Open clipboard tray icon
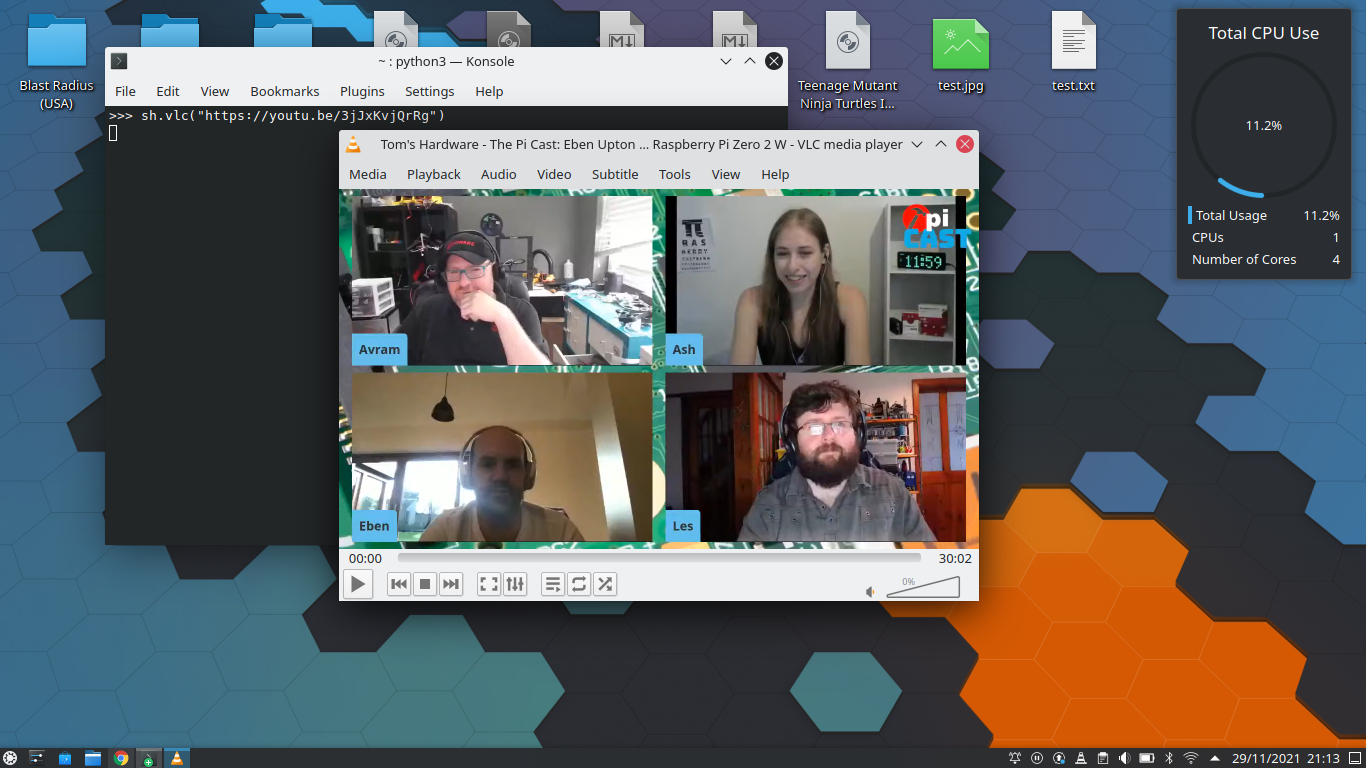Viewport: 1366px width, 768px height. coord(1103,758)
